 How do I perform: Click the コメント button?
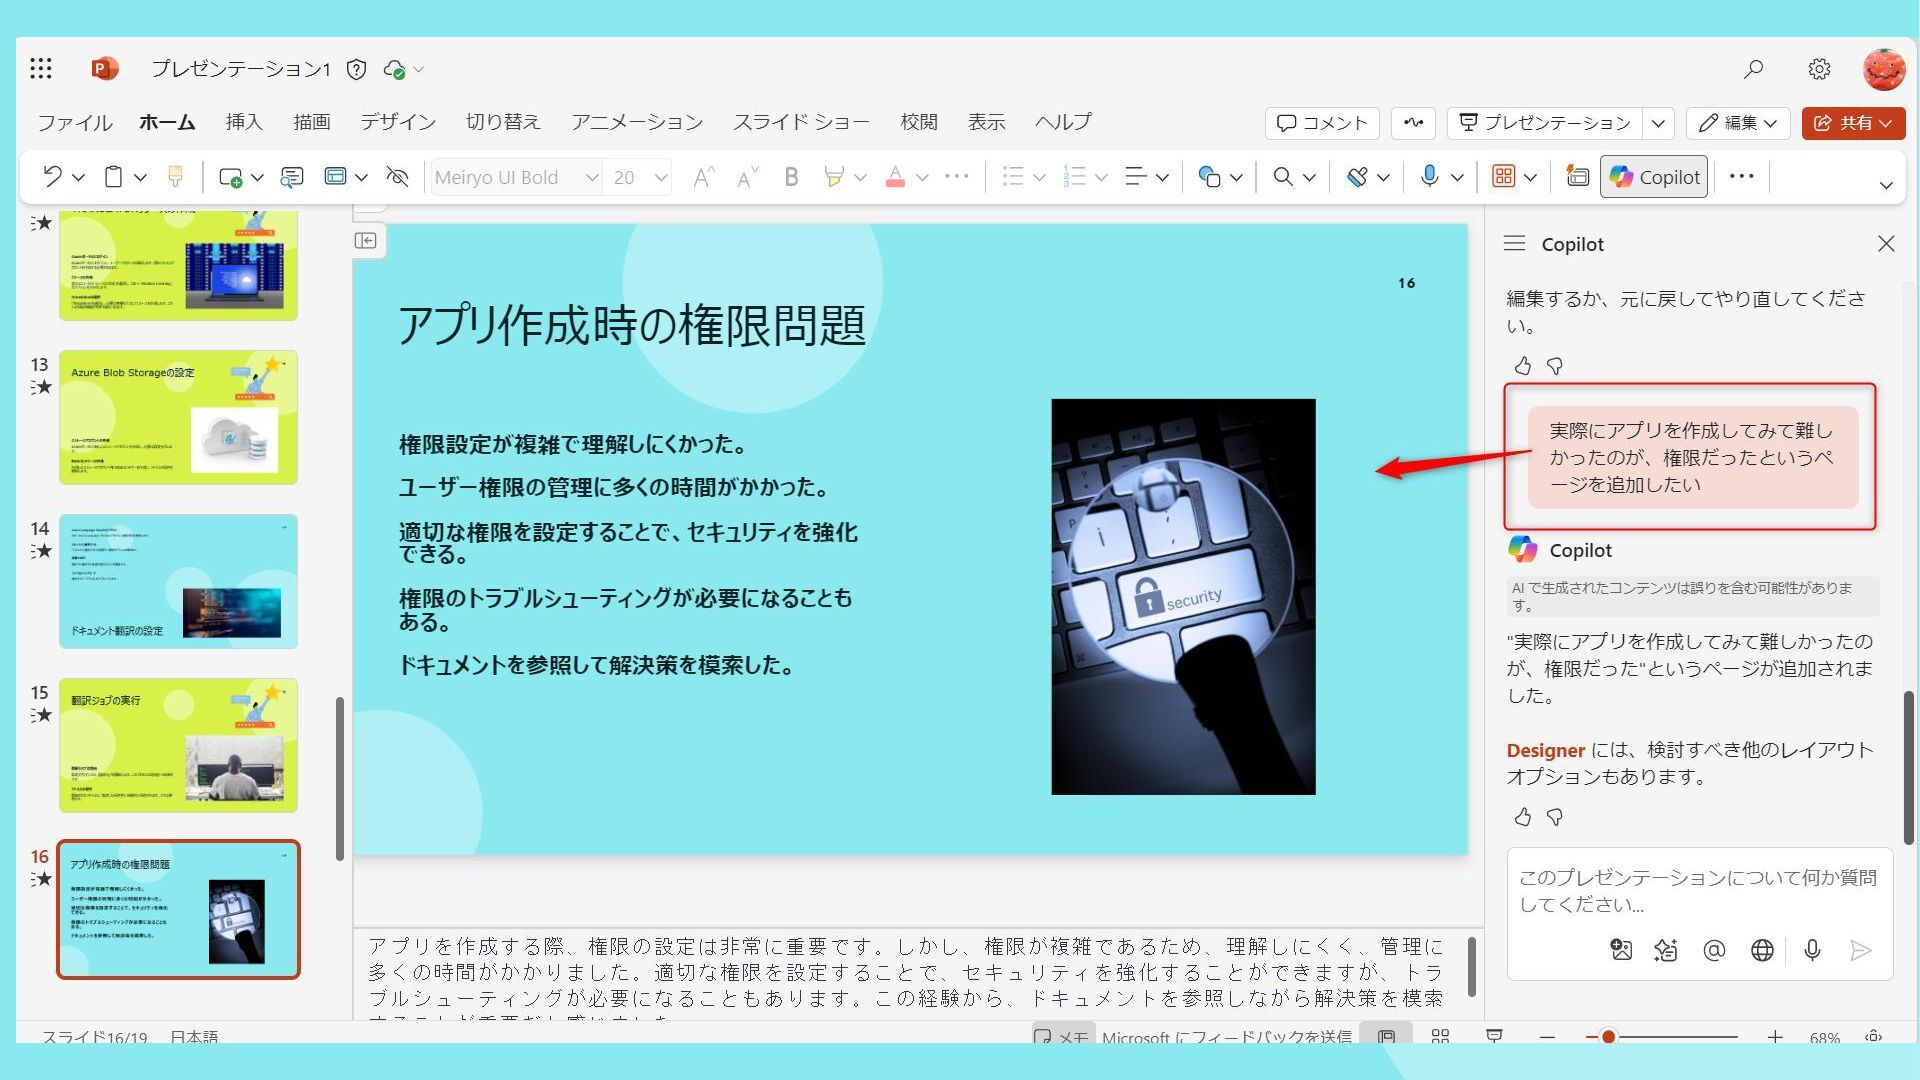point(1322,122)
